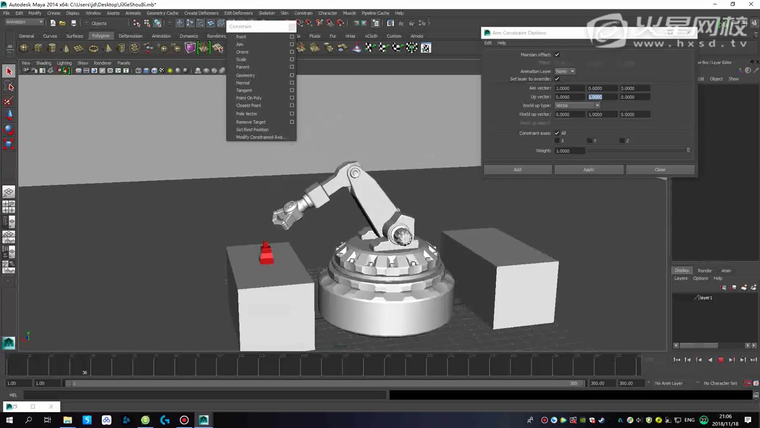The width and height of the screenshot is (760, 428).
Task: Click the Lasso select tool
Action: pyautogui.click(x=9, y=87)
